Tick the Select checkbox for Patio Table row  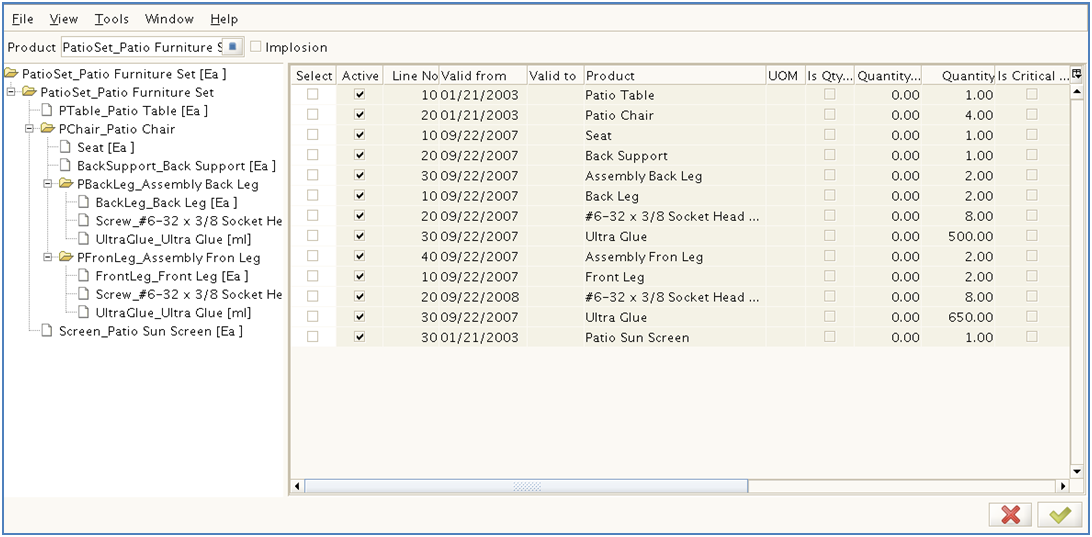pyautogui.click(x=313, y=95)
